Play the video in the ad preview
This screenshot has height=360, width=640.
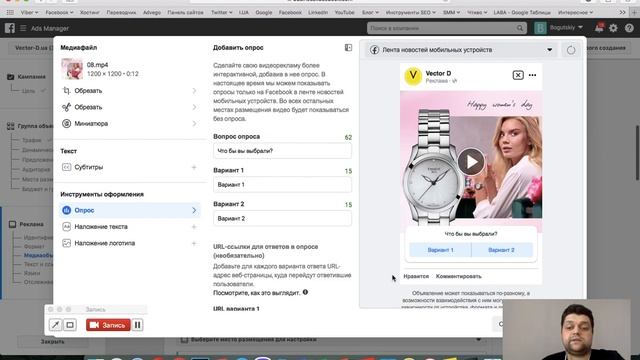click(471, 162)
